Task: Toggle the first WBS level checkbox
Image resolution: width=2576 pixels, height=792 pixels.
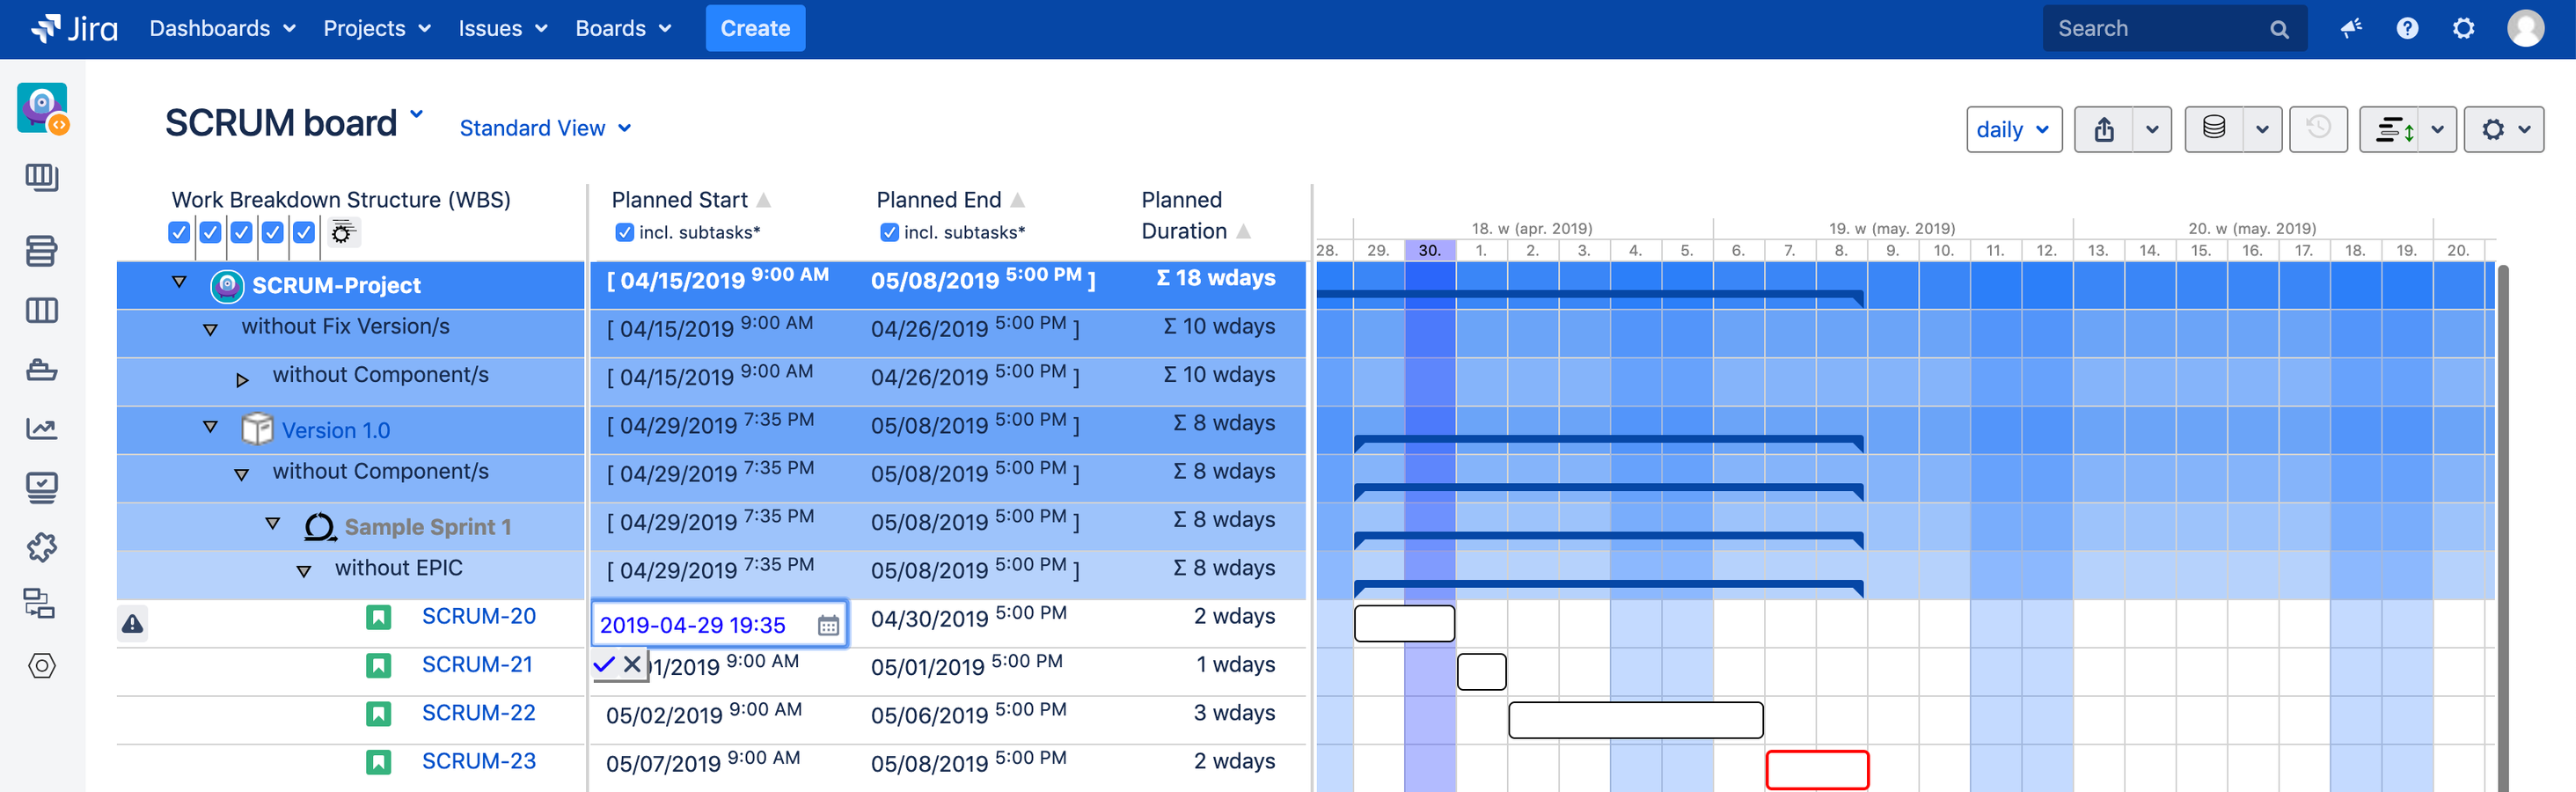Action: (179, 232)
